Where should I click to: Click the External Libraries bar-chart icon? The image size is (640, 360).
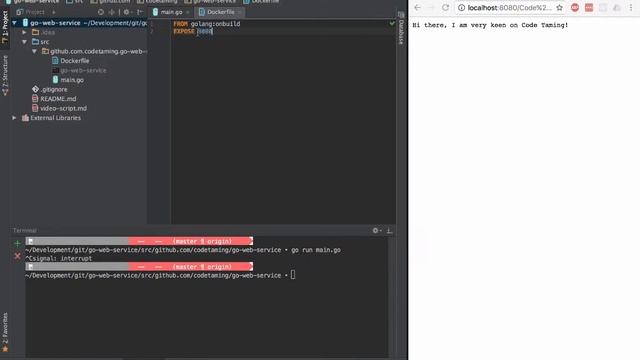point(25,118)
